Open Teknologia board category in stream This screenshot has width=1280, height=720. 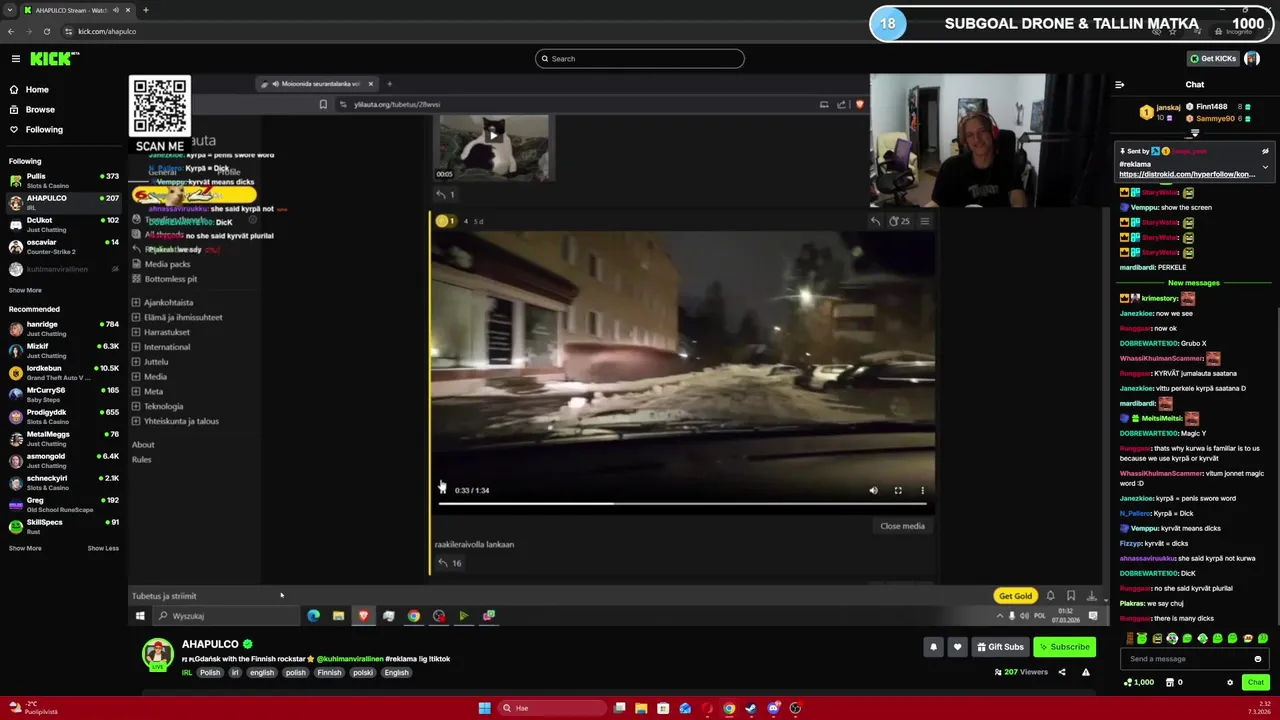point(163,406)
